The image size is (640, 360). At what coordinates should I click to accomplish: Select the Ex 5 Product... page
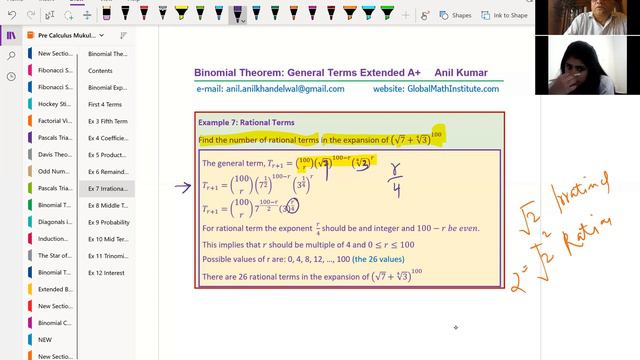tap(107, 155)
